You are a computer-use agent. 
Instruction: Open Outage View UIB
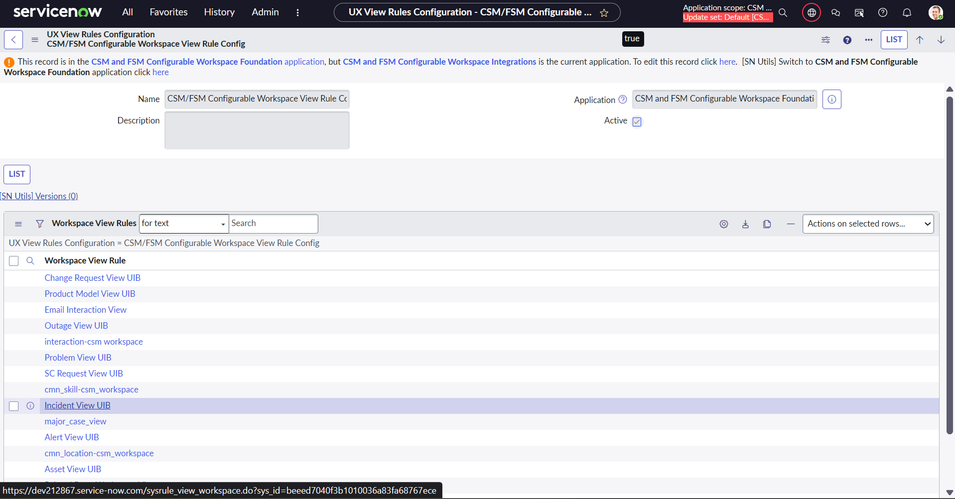76,326
